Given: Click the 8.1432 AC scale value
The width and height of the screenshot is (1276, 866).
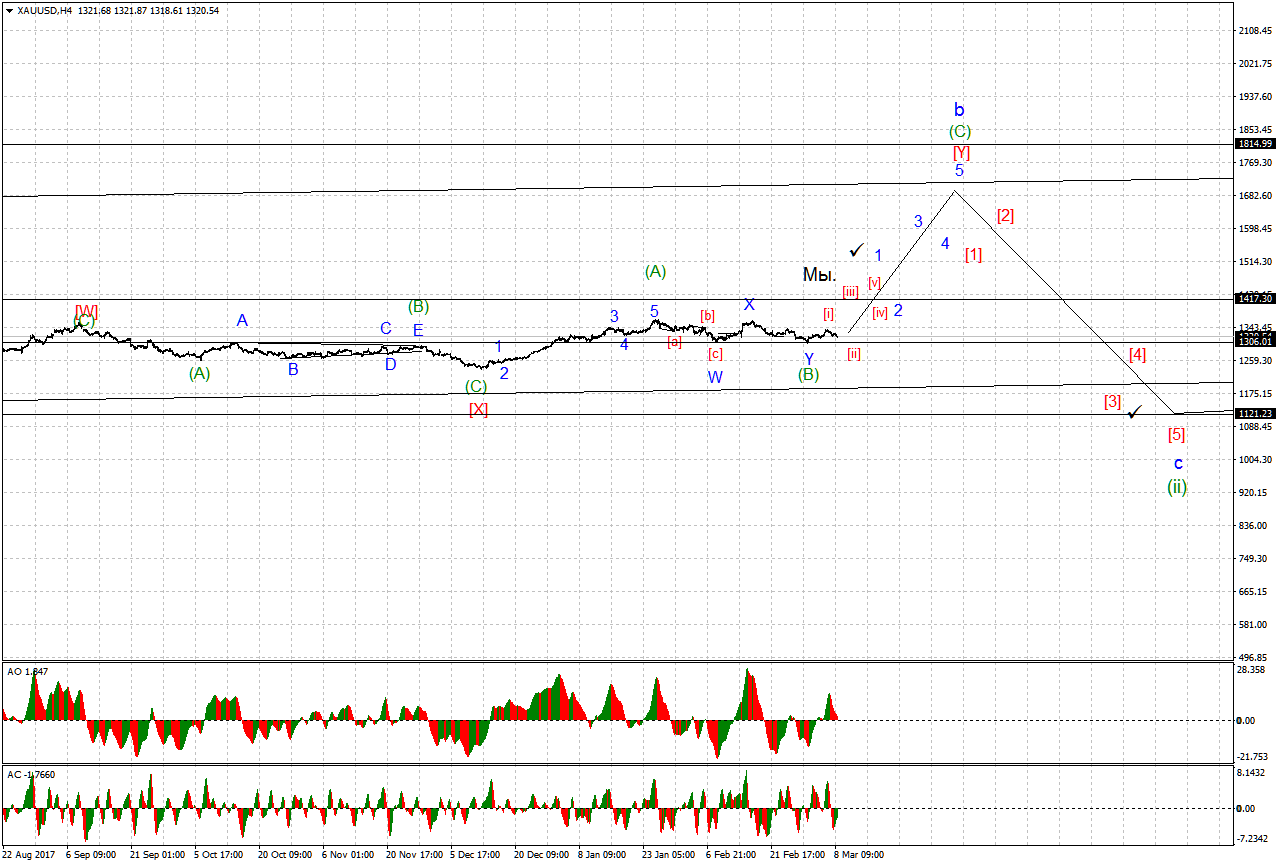Looking at the screenshot, I should (1253, 772).
